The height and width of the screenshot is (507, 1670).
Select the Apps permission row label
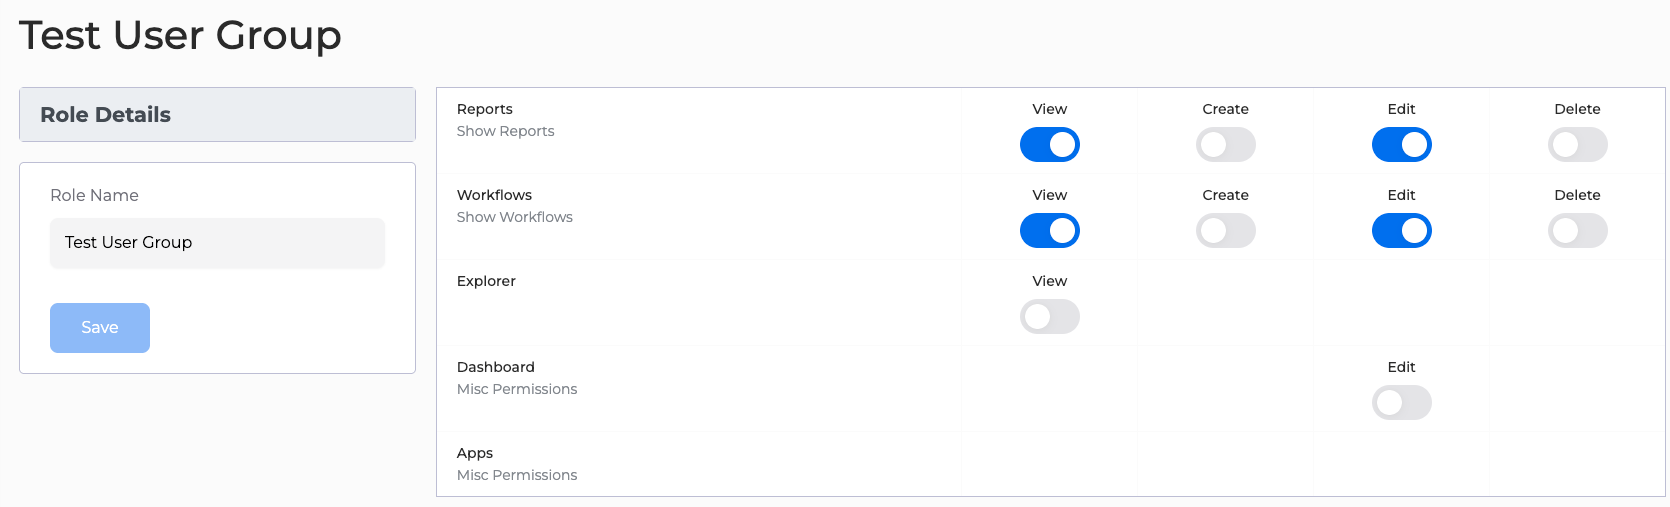[x=475, y=453]
